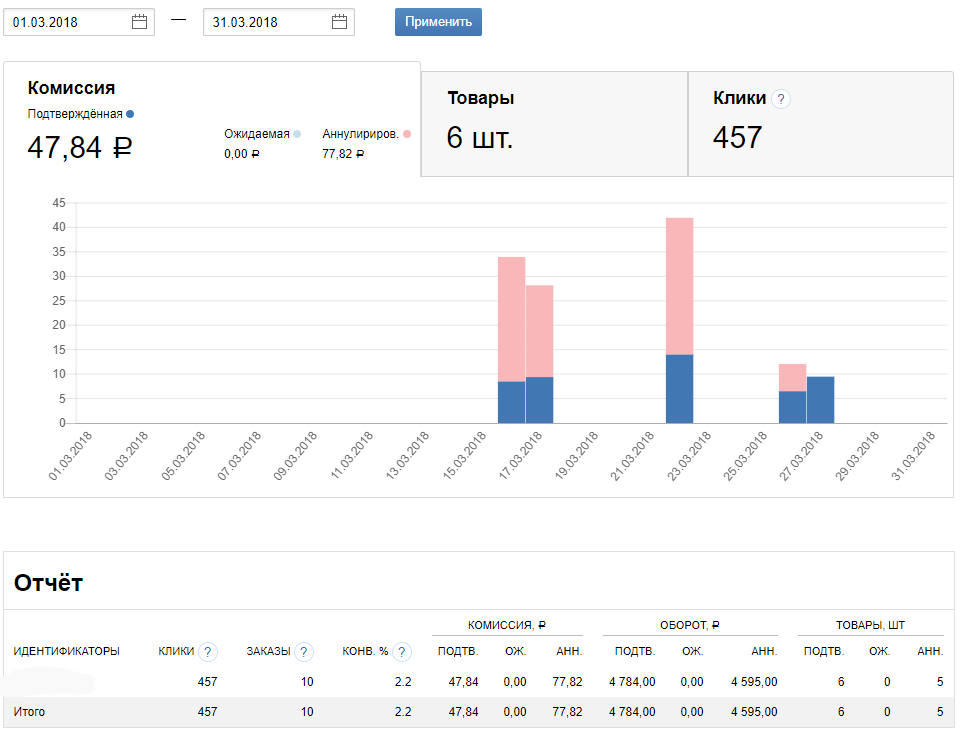Viewport: 964px width, 739px height.
Task: Click pink Аннулиров. legend dot
Action: (x=407, y=134)
